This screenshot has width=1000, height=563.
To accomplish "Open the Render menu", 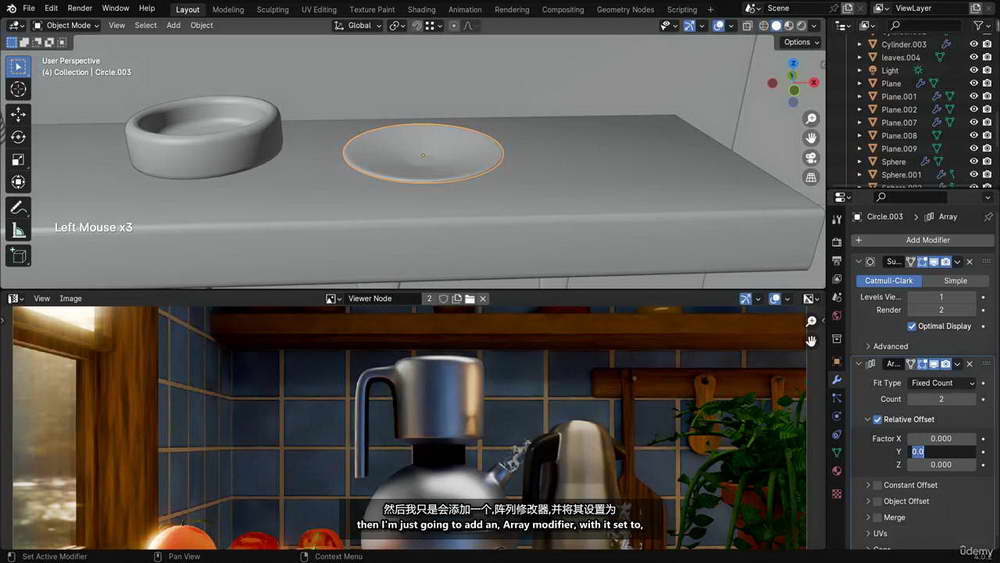I will pyautogui.click(x=80, y=8).
